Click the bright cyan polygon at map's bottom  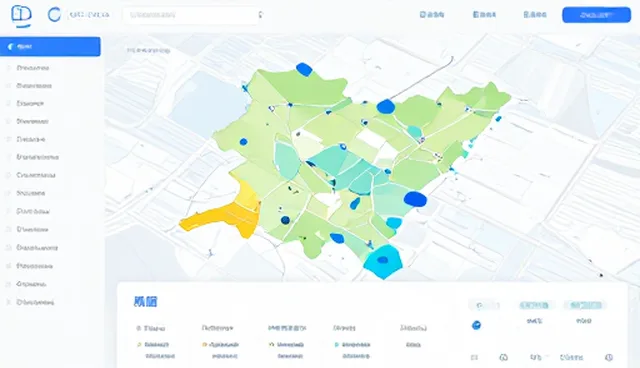383,261
